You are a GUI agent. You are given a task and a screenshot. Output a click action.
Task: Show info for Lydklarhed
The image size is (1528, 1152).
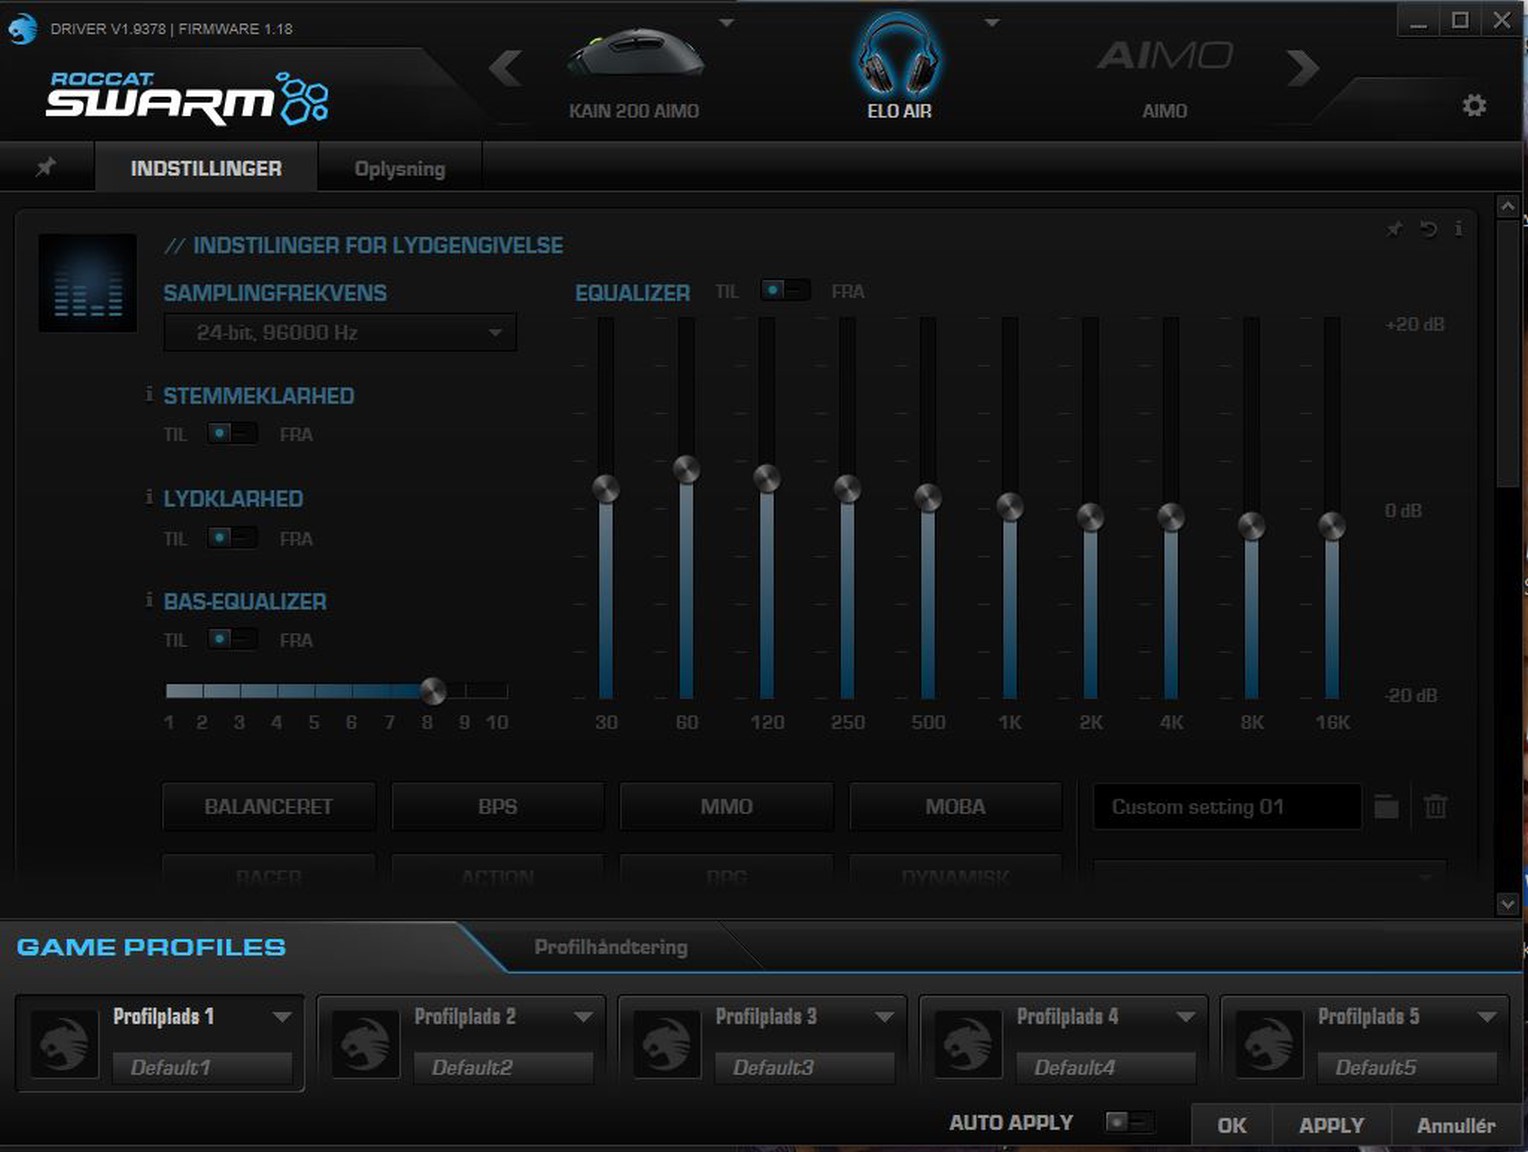click(149, 497)
